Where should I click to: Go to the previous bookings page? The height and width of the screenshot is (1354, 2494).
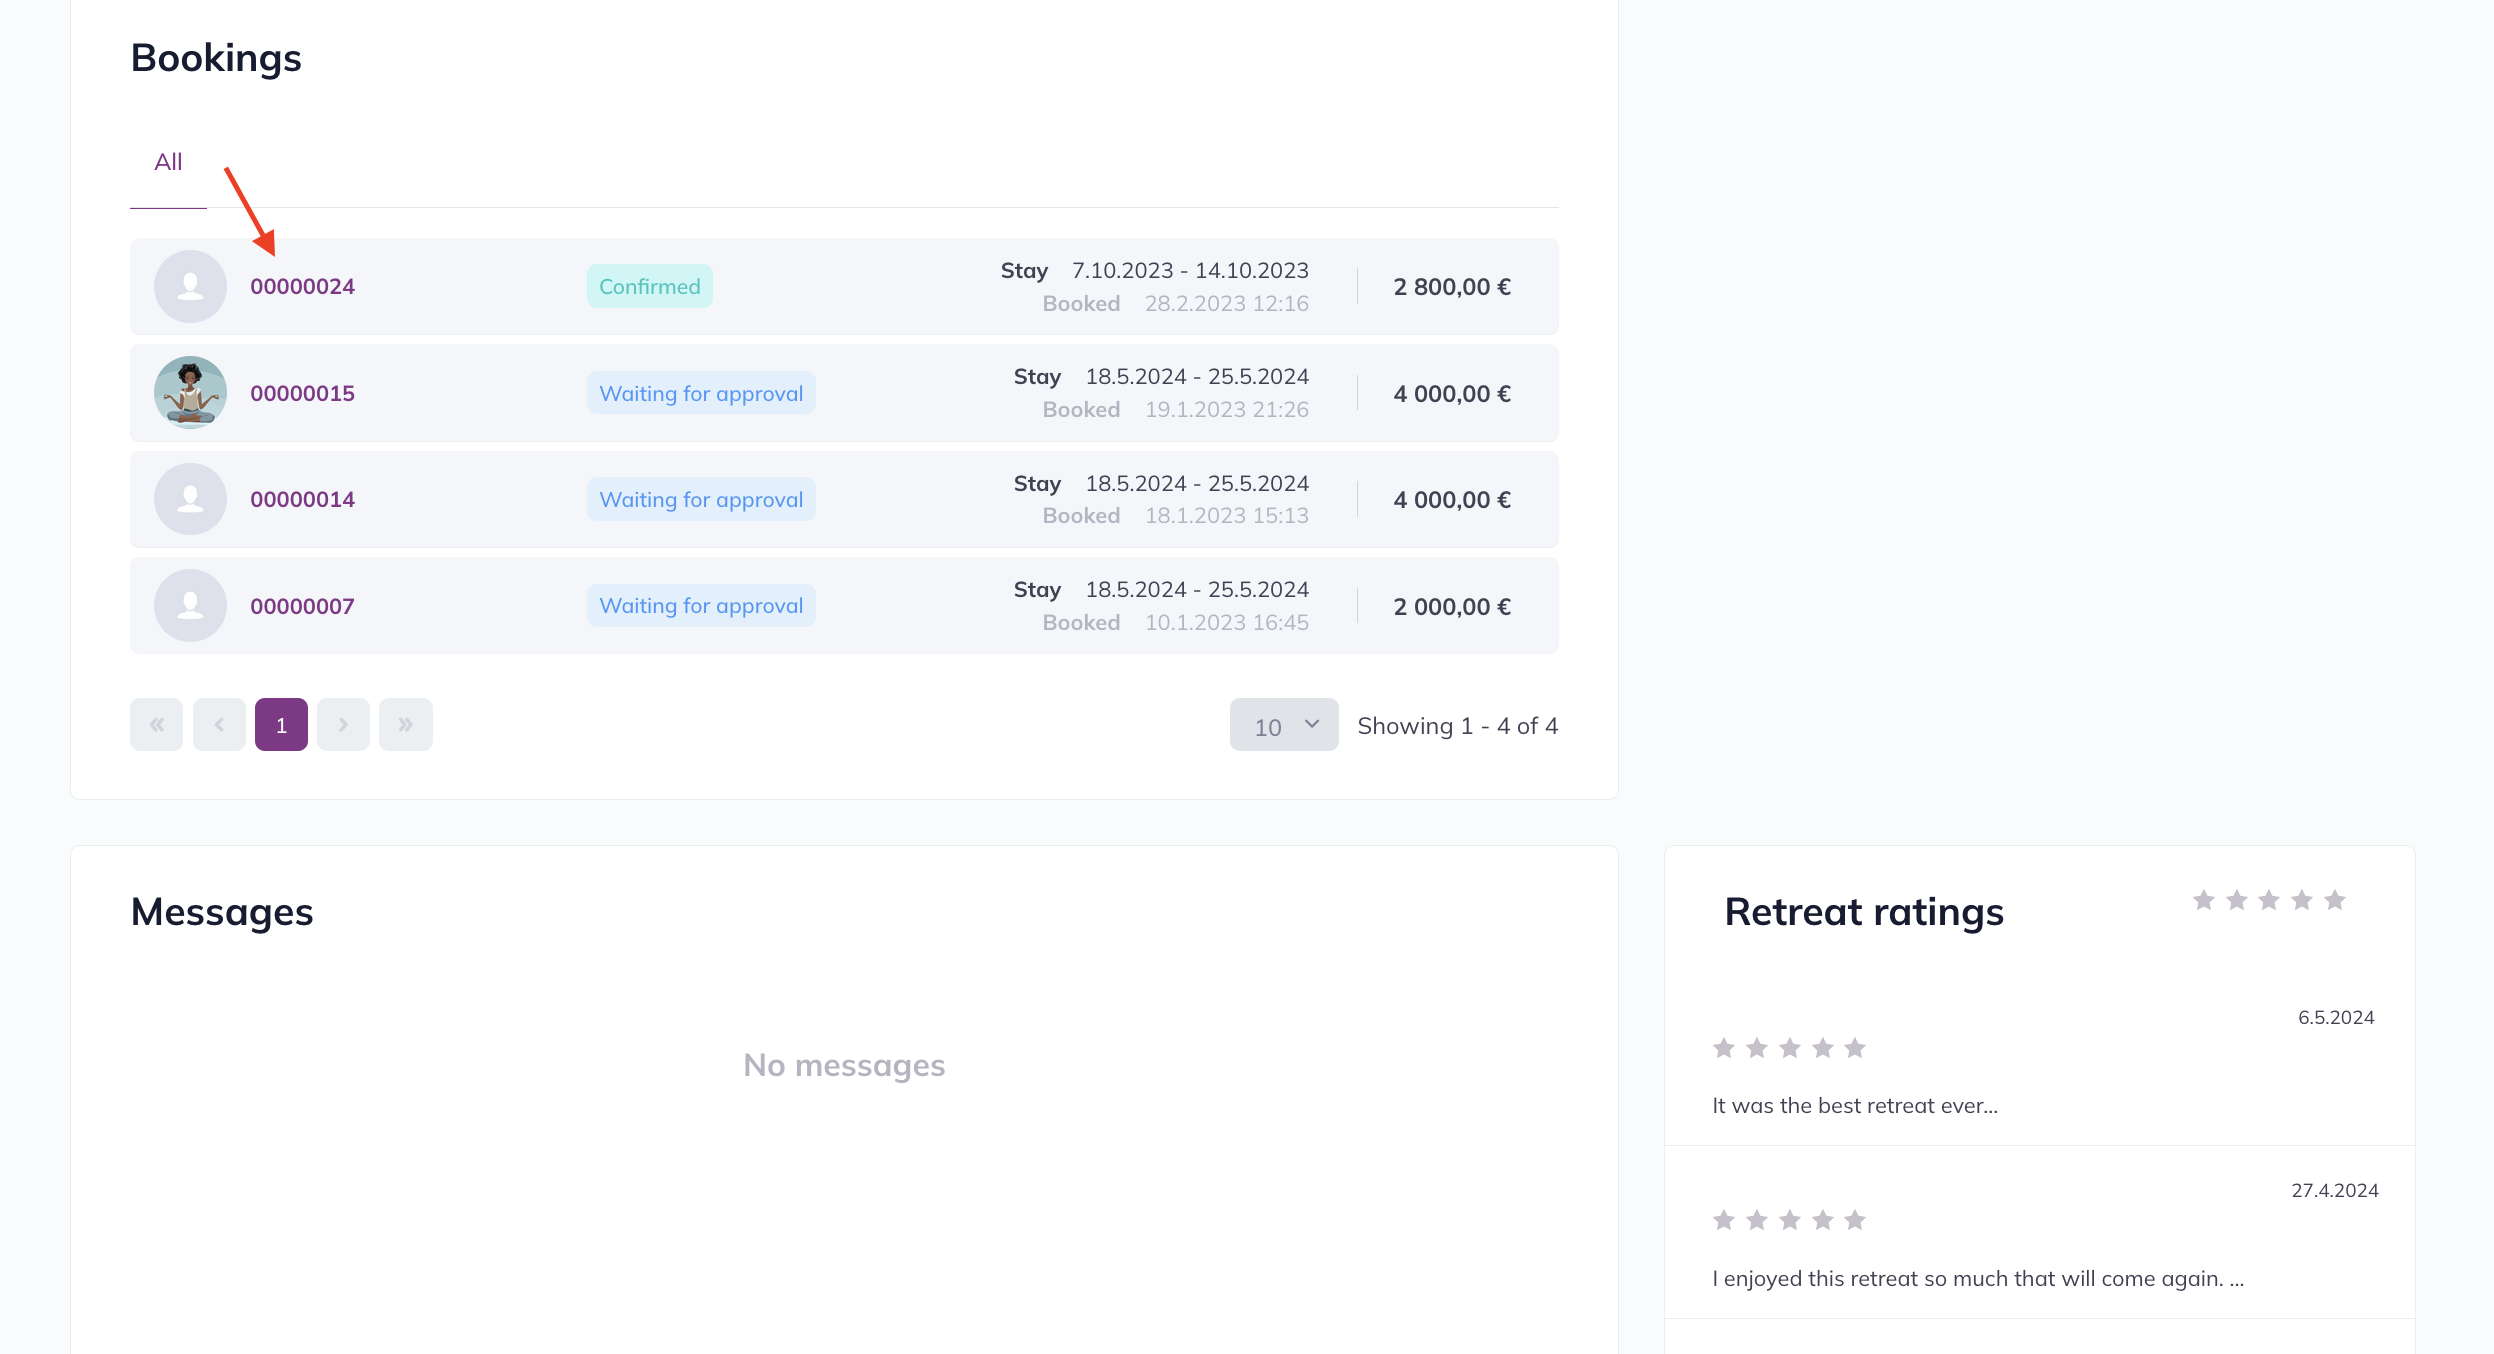tap(219, 724)
